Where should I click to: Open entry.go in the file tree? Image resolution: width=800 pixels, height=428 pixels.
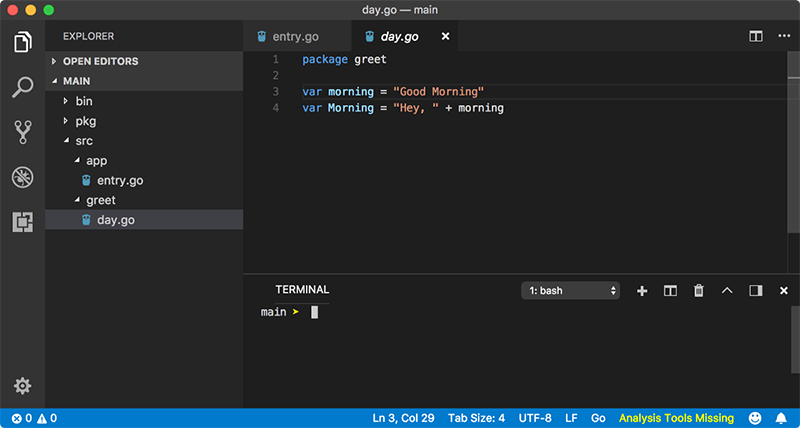[119, 180]
